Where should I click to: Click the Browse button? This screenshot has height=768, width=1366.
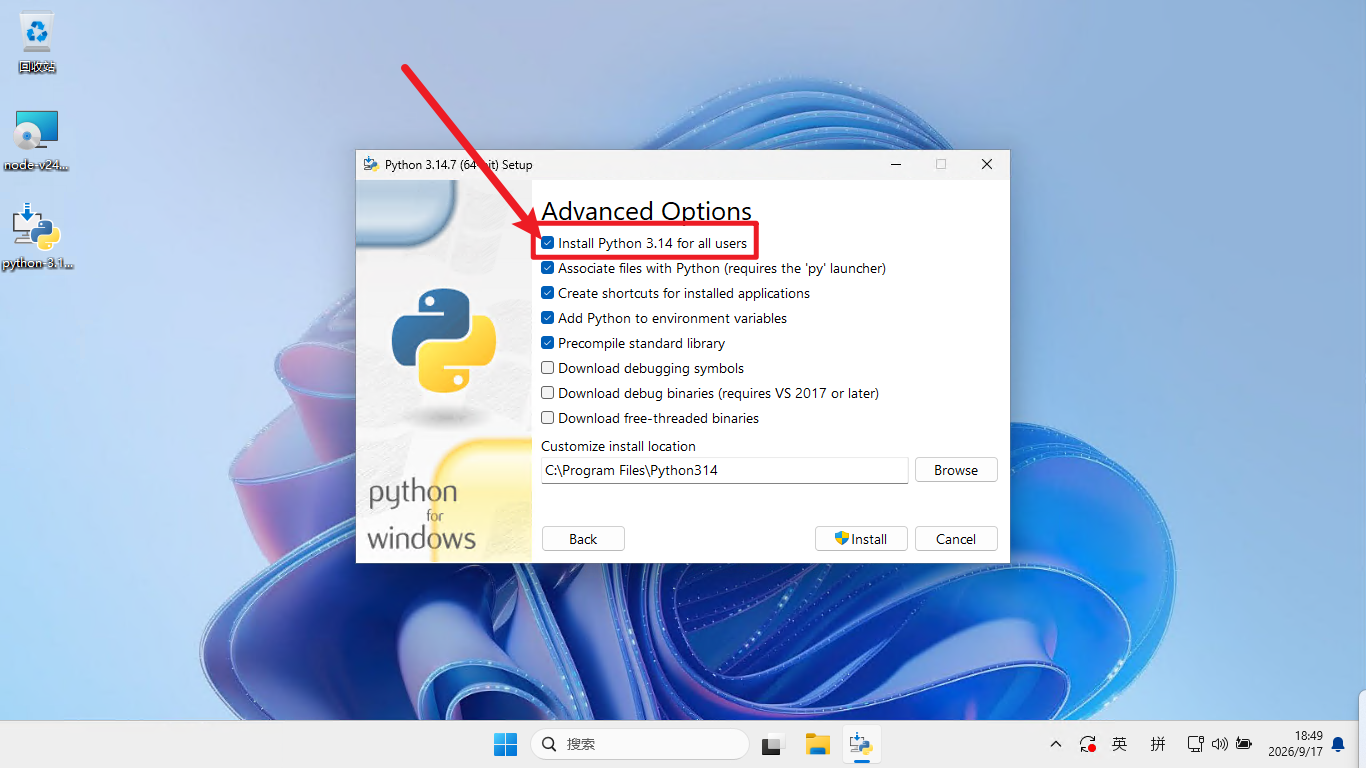click(x=956, y=470)
